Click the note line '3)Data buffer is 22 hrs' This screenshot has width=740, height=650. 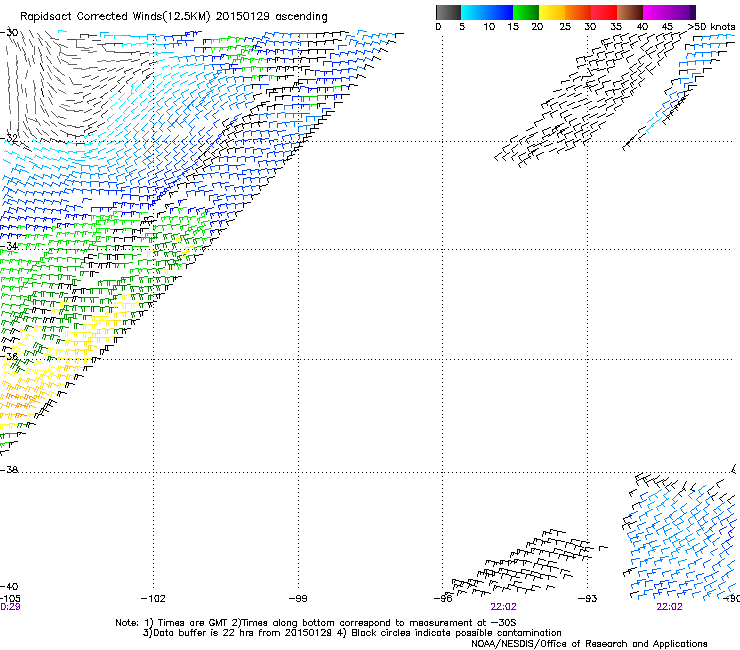point(352,633)
